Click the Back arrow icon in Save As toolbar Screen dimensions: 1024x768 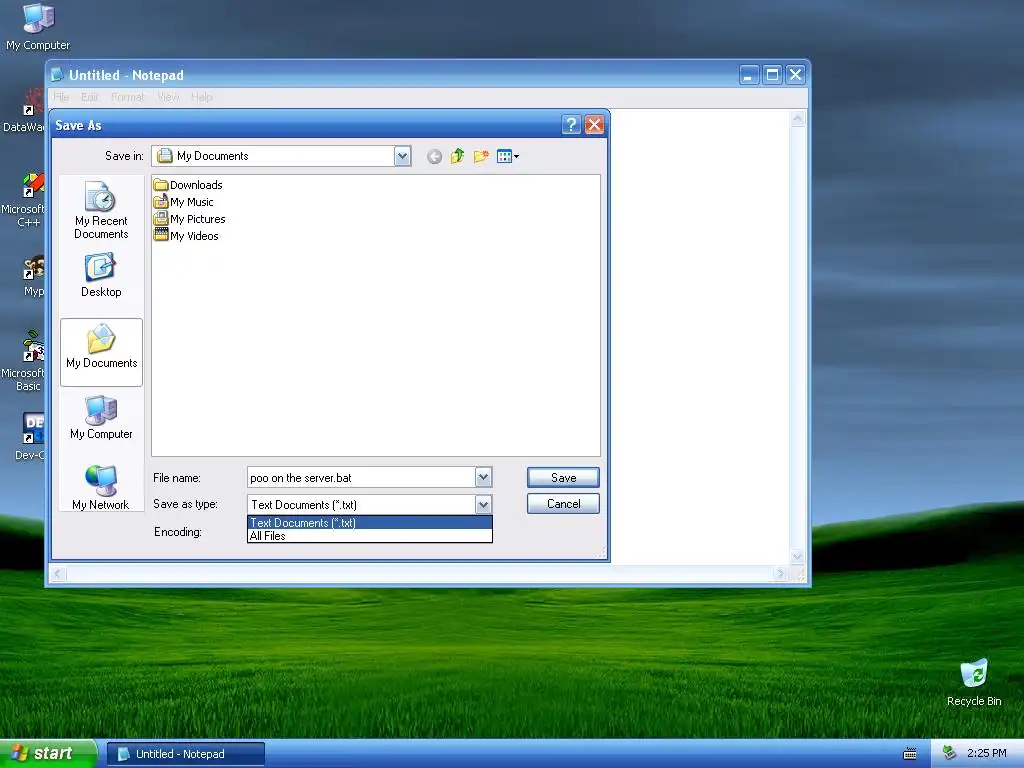434,157
